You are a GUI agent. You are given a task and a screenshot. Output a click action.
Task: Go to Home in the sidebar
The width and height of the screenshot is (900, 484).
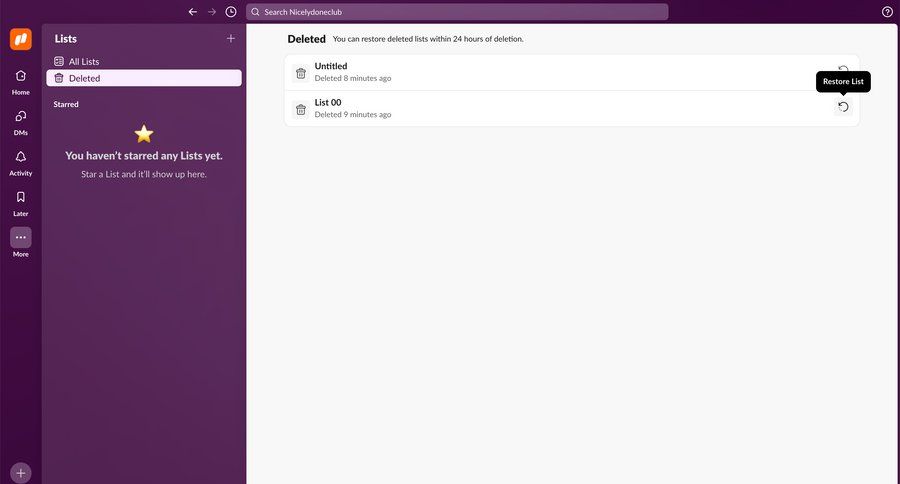coord(21,79)
